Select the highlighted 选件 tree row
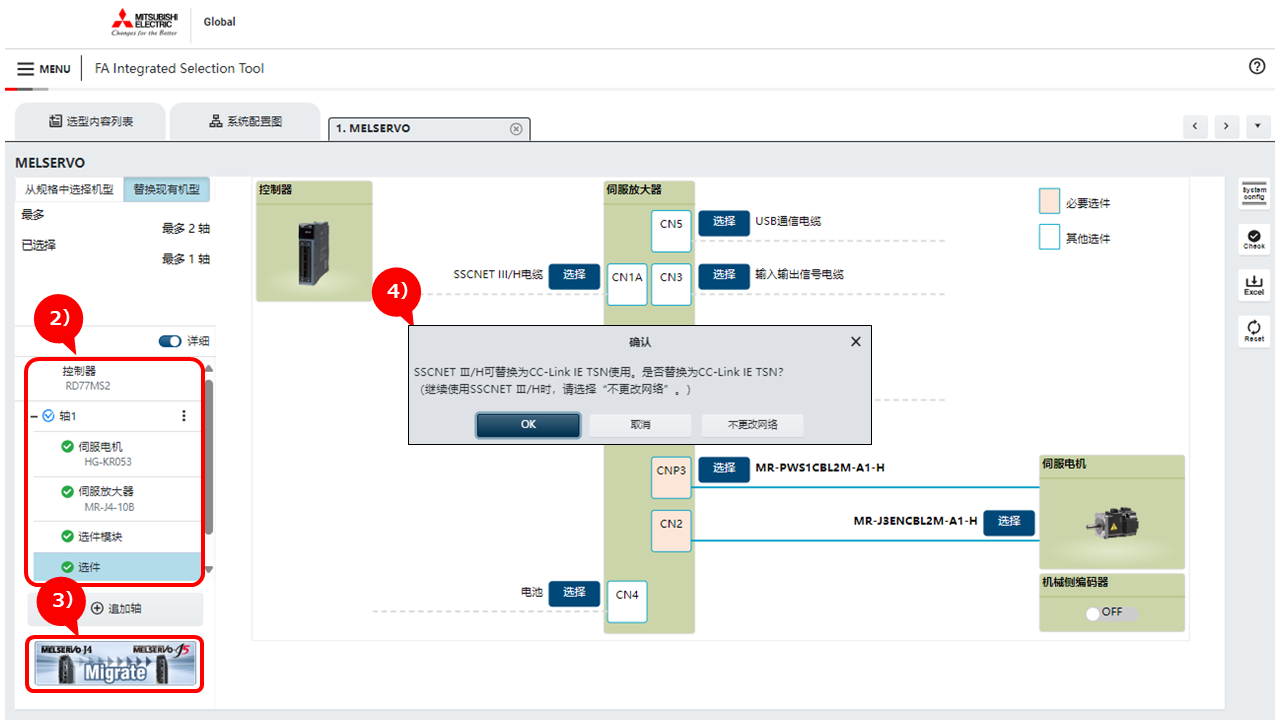 click(117, 567)
